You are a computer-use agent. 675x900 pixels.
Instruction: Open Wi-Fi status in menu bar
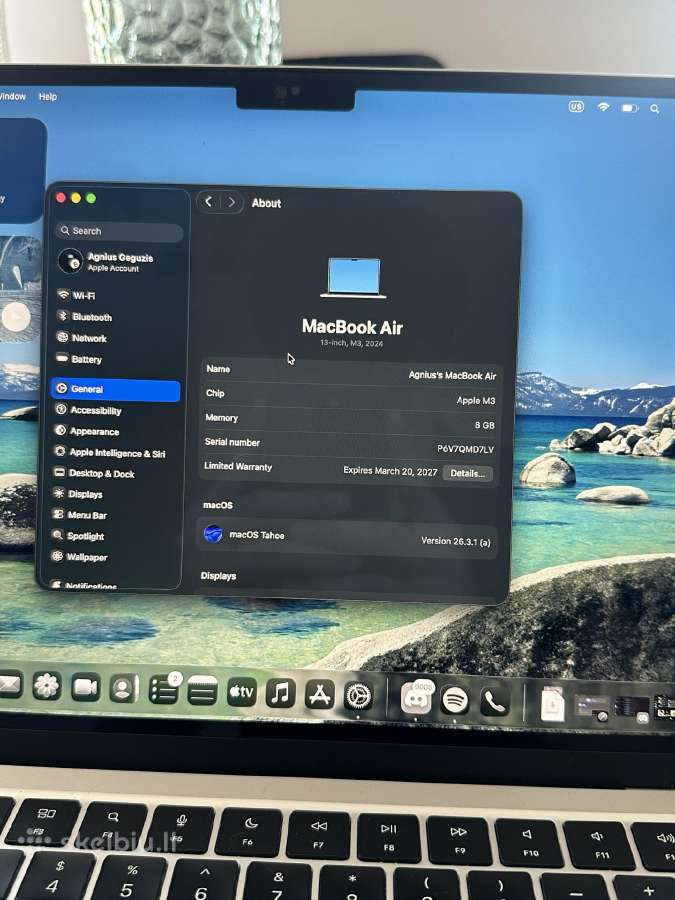[603, 107]
